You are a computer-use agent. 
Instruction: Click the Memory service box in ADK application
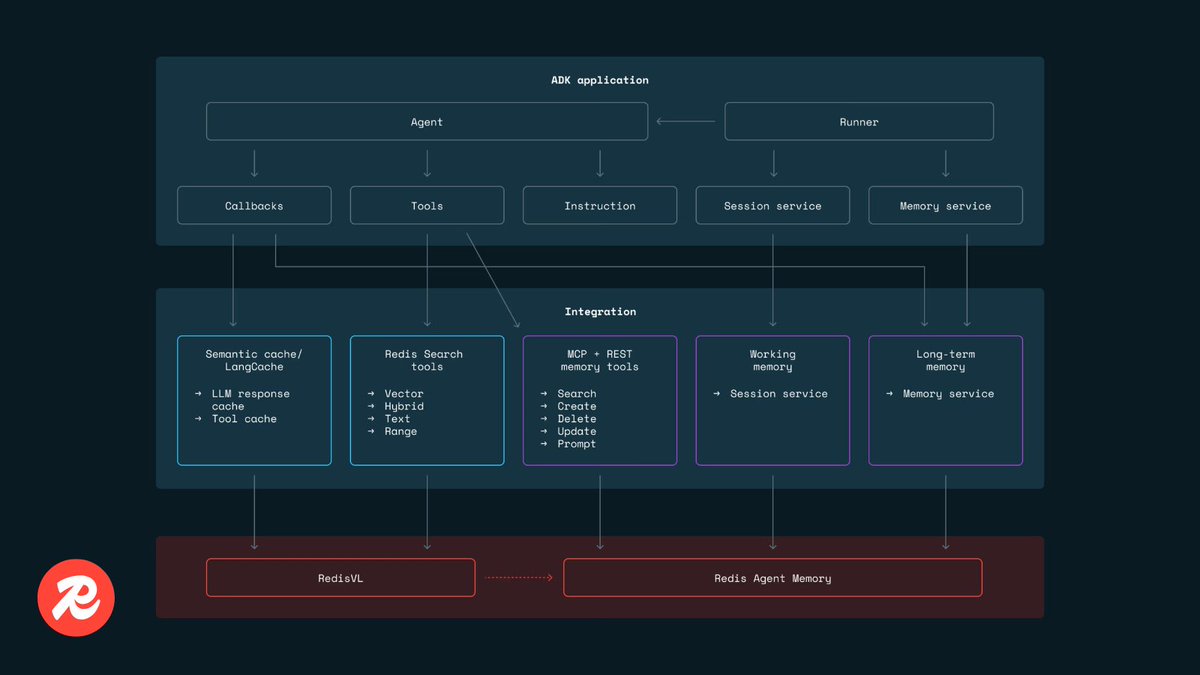(x=946, y=206)
